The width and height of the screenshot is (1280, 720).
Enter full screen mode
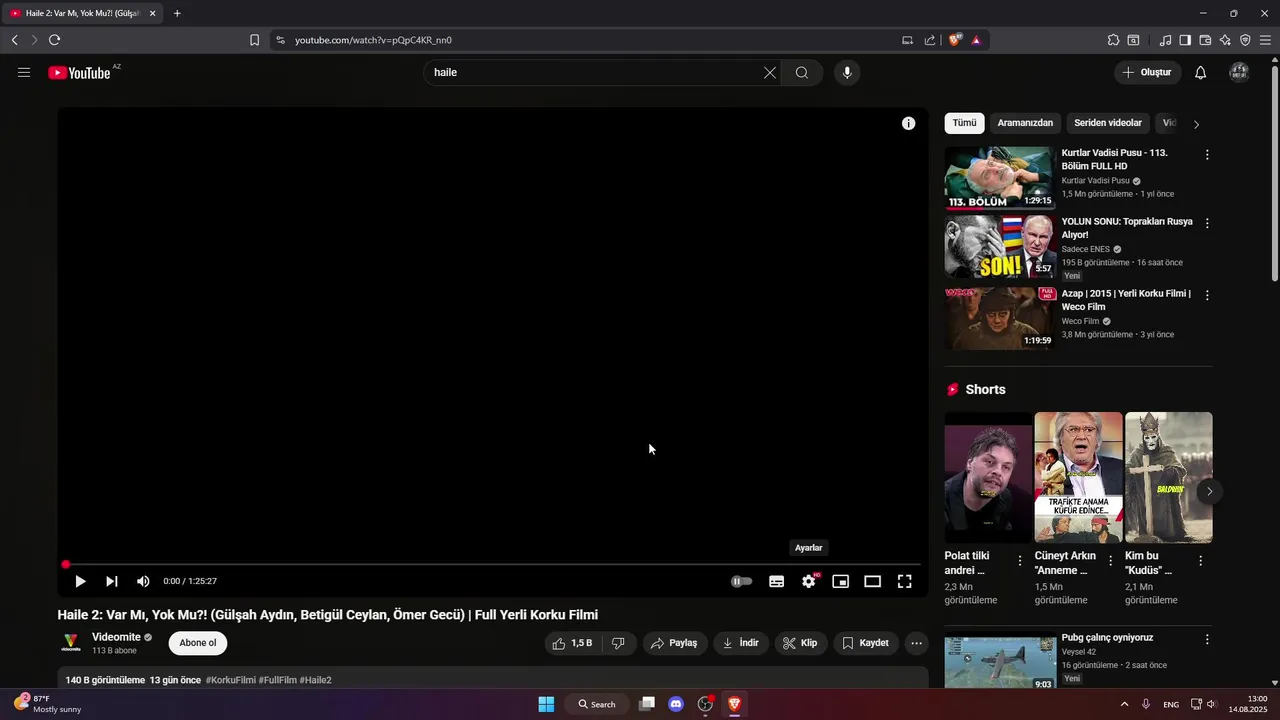coord(904,581)
